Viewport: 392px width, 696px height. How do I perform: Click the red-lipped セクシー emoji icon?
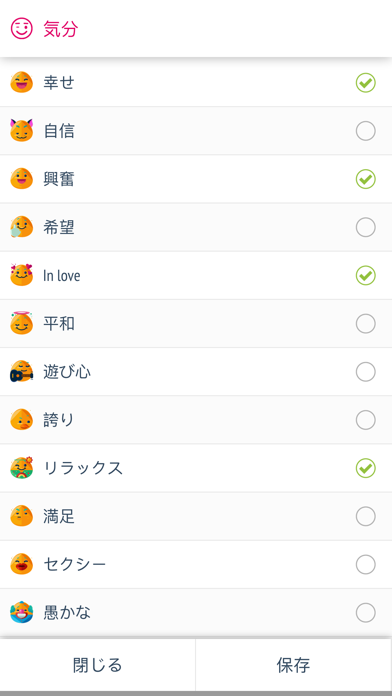(21, 564)
